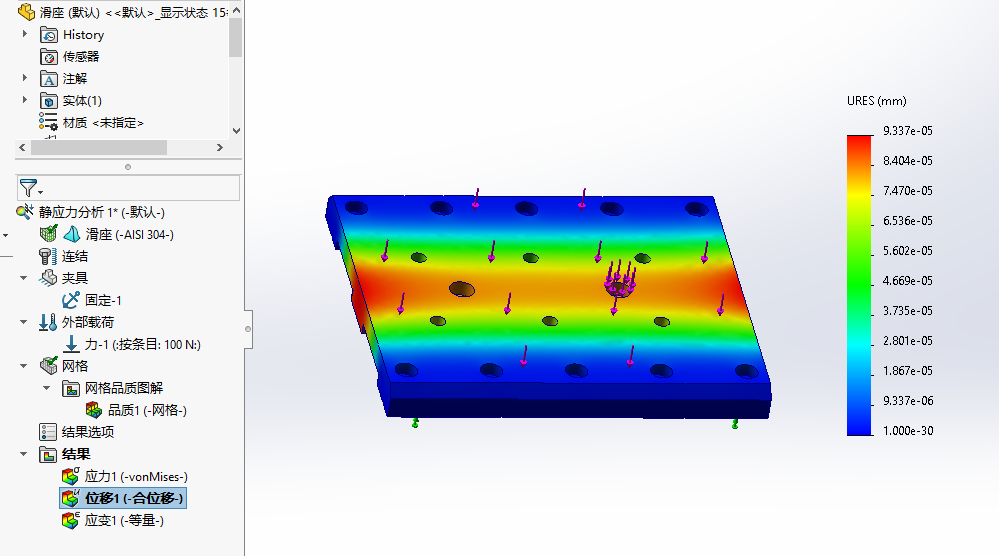Select 应变1 (-等量-) result
The width and height of the screenshot is (999, 556).
pos(124,520)
